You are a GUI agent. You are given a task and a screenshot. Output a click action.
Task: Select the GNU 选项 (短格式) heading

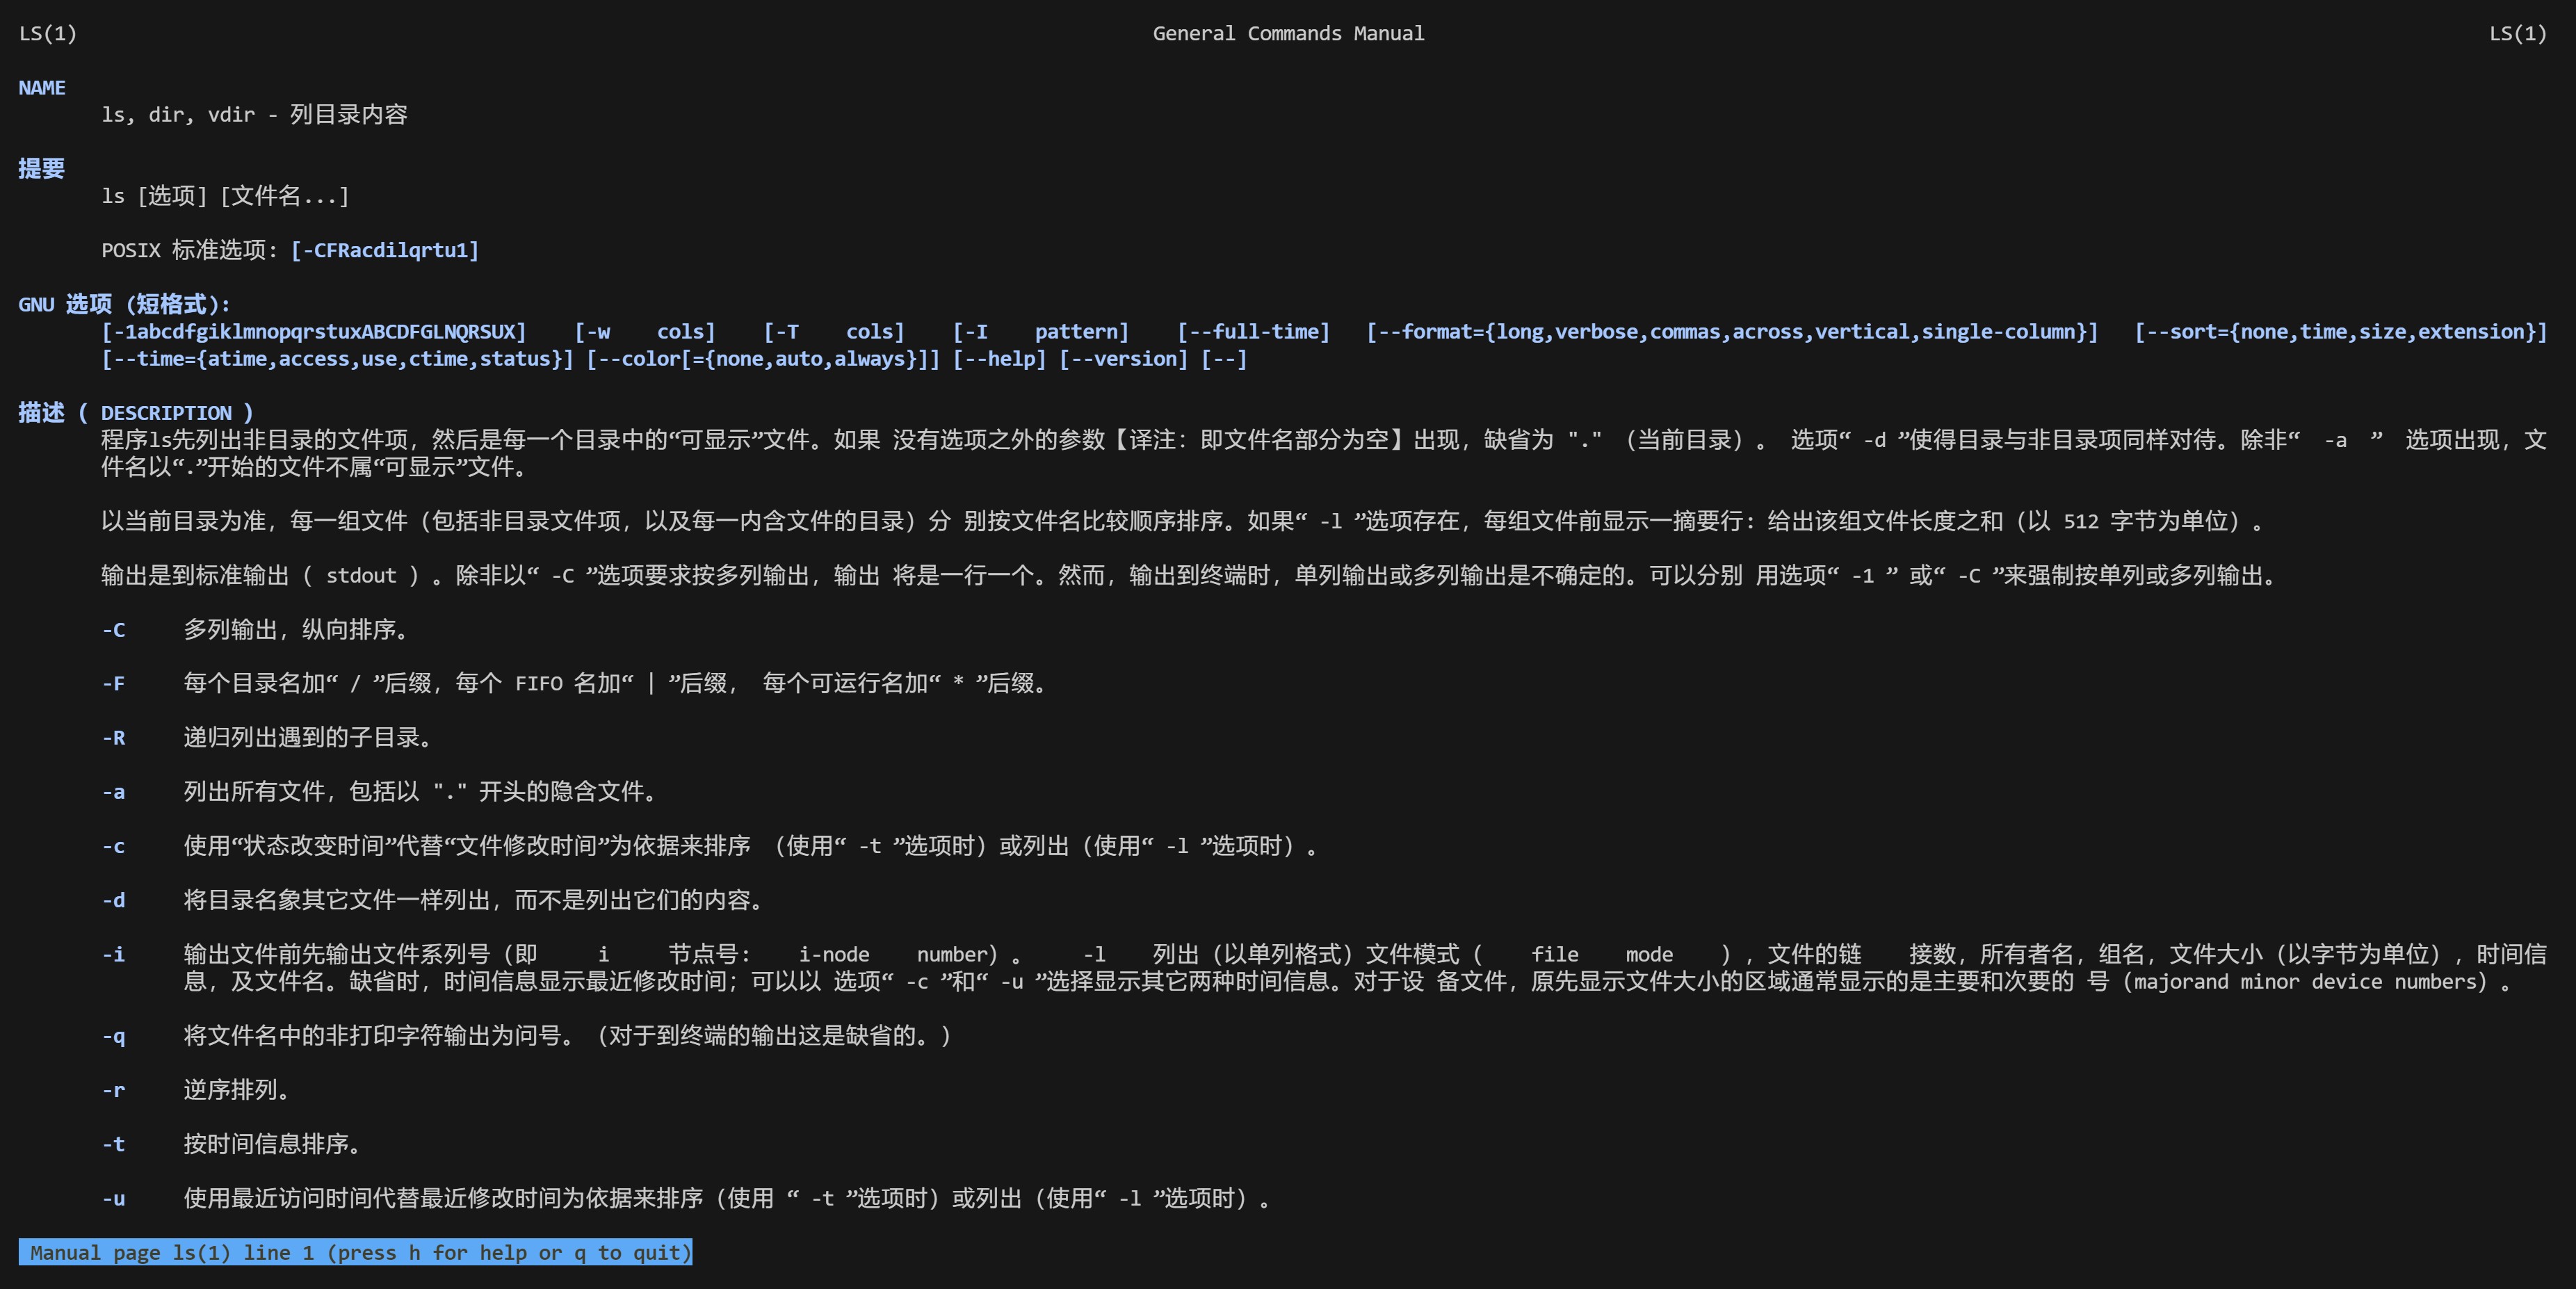(125, 303)
